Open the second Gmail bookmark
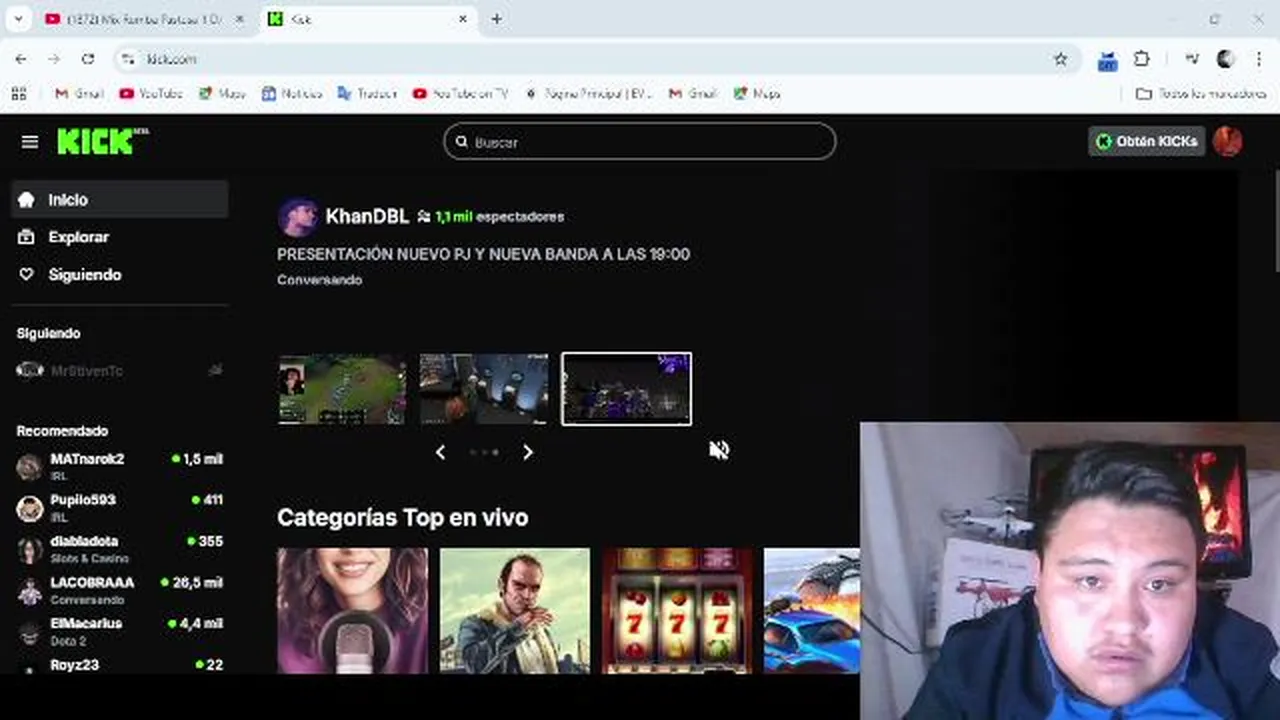Viewport: 1280px width, 720px height. [693, 93]
